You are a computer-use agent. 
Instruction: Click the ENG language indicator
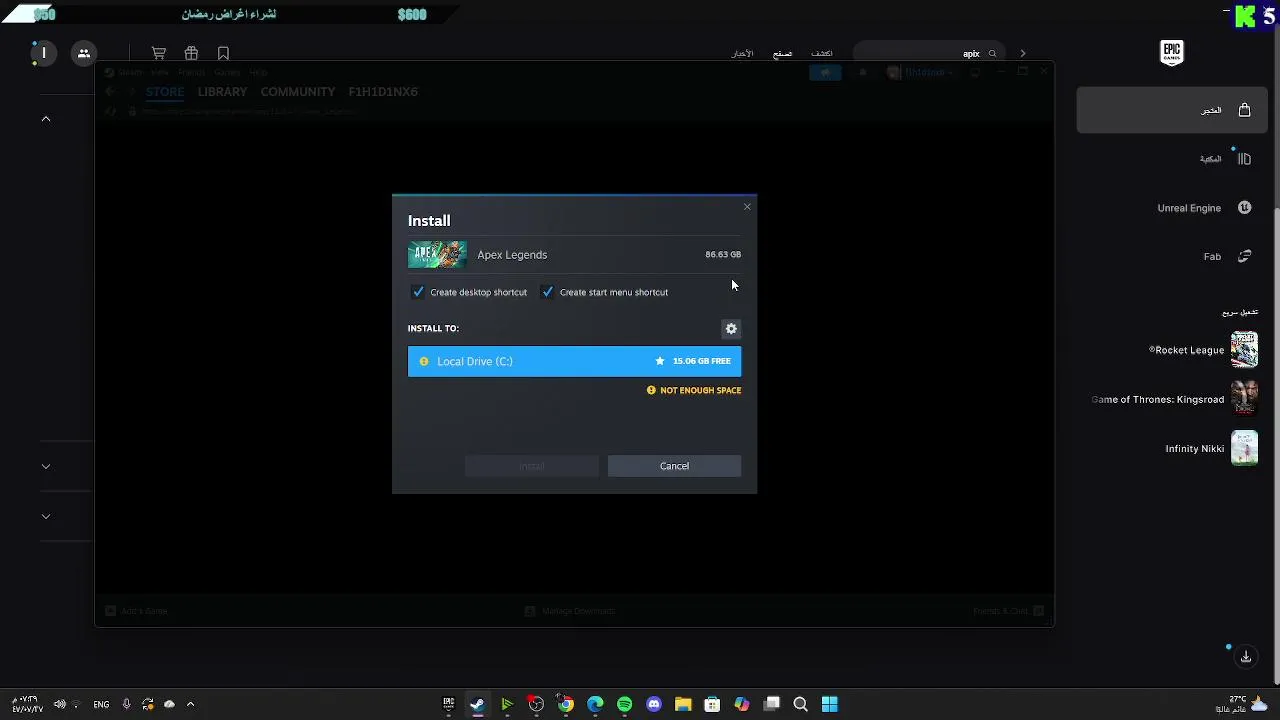click(101, 705)
